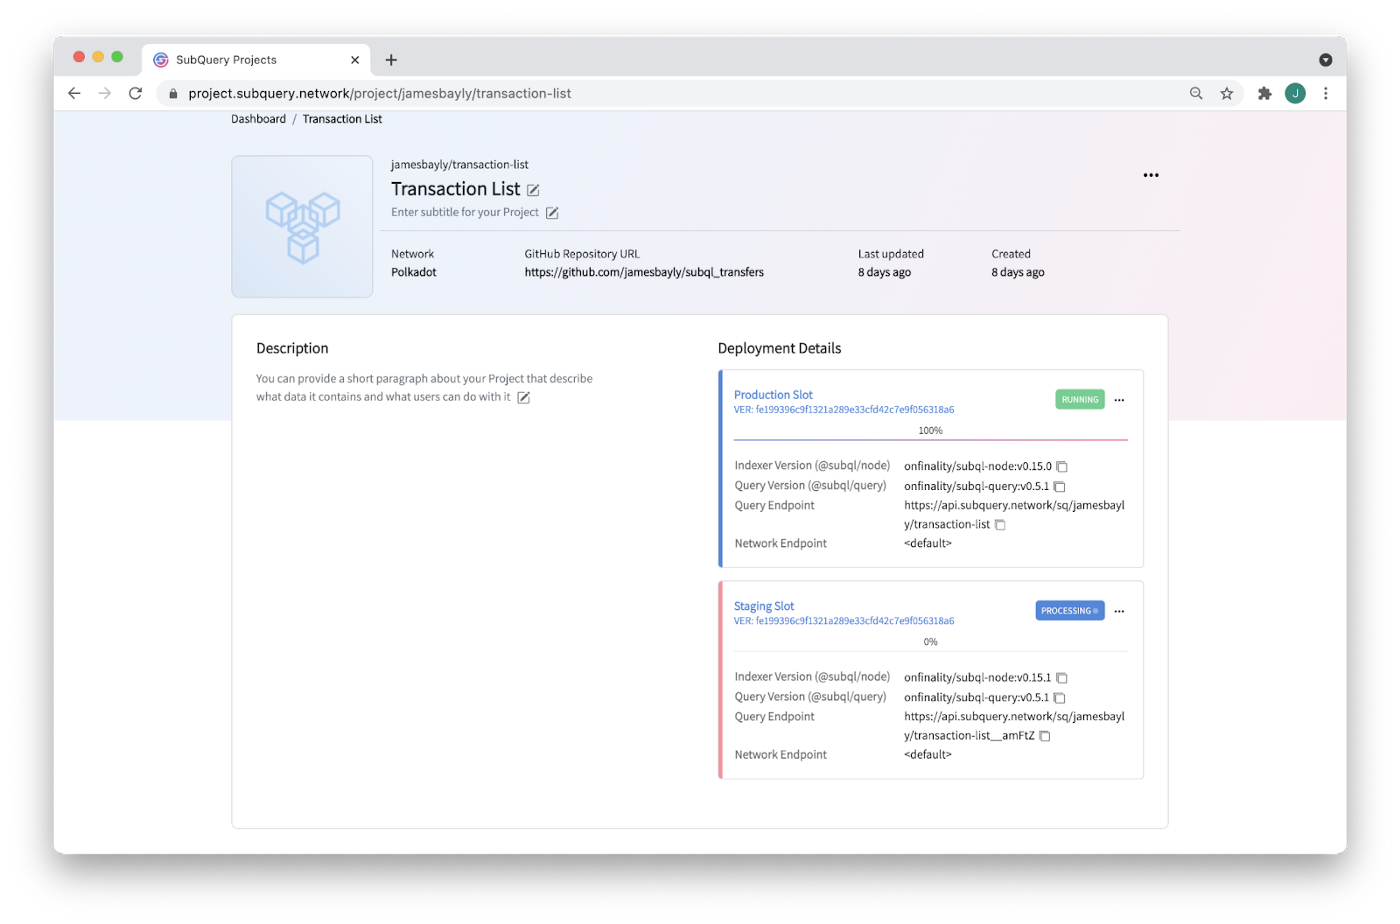The image size is (1400, 924).
Task: Edit the Transaction List project title
Action: [x=533, y=190]
